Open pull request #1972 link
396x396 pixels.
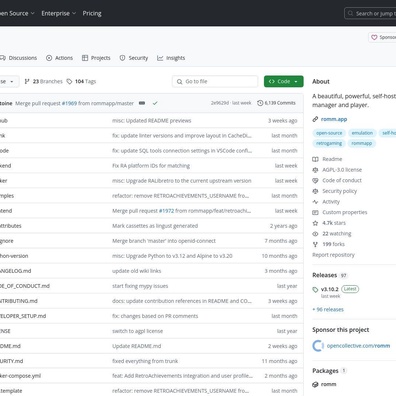coord(167,211)
